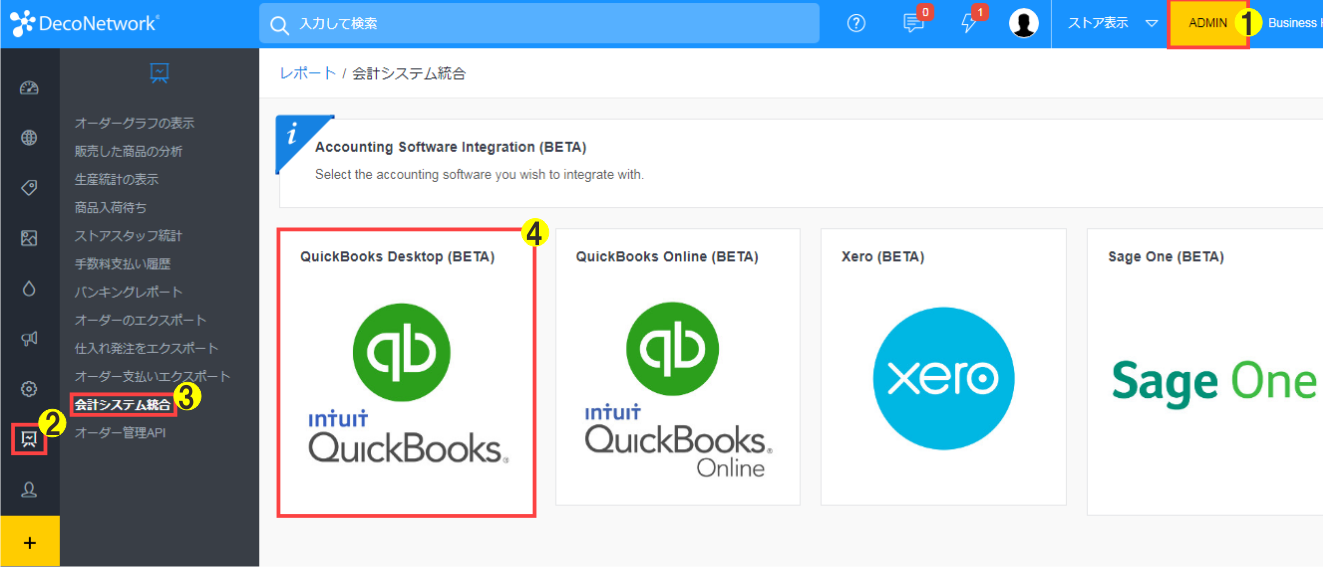
Task: Select 会計システム統合 in reports menu
Action: (122, 404)
